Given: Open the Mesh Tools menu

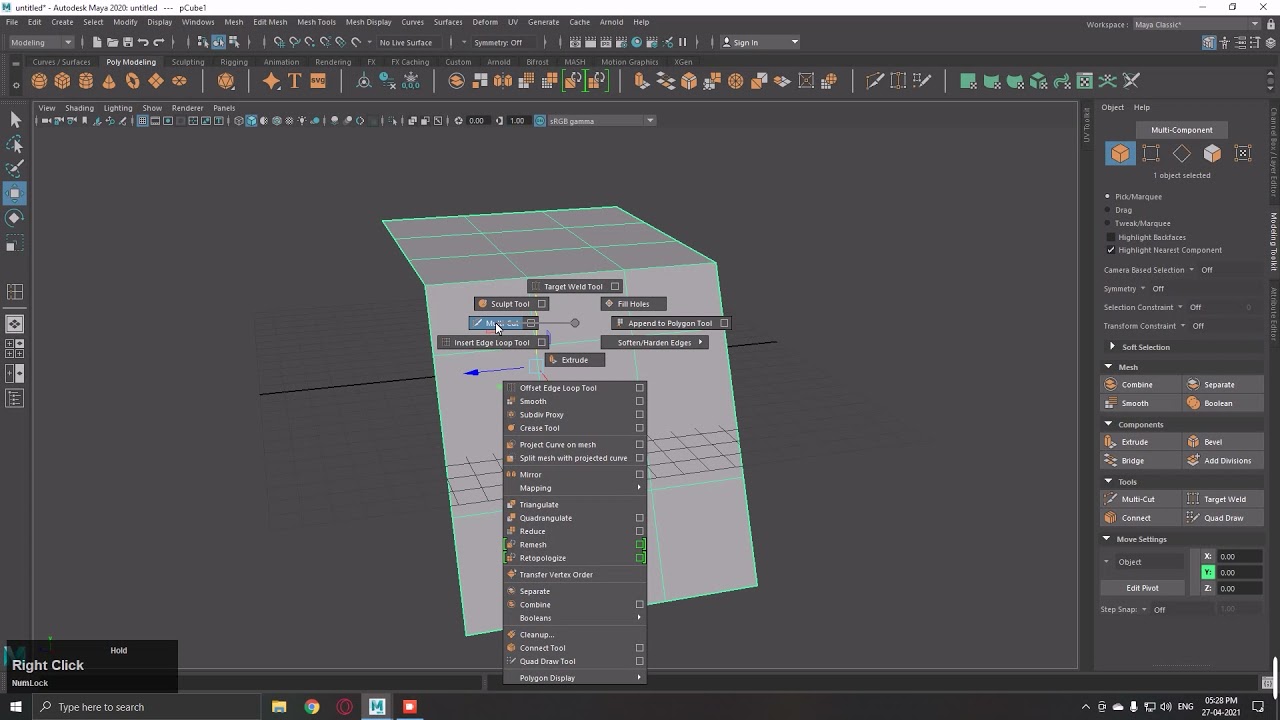Looking at the screenshot, I should 316,22.
